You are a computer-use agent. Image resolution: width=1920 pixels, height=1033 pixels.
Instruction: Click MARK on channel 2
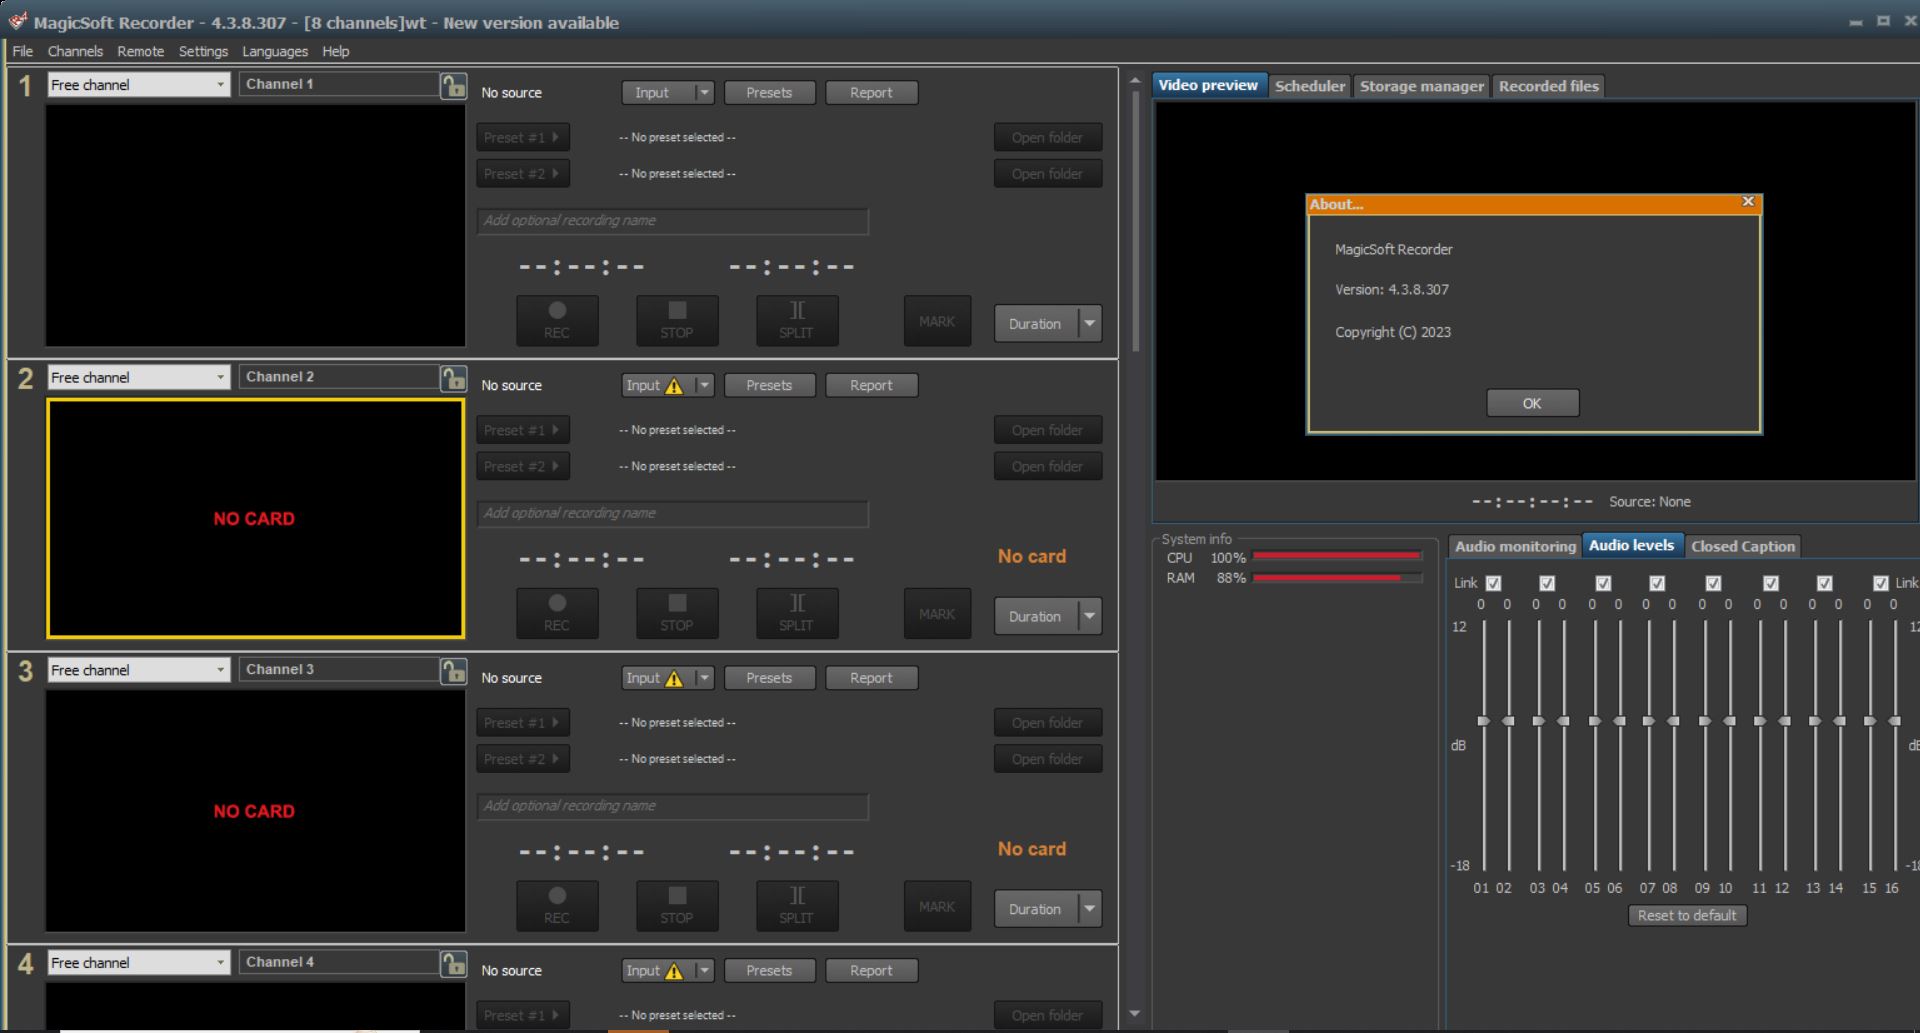[x=937, y=614]
